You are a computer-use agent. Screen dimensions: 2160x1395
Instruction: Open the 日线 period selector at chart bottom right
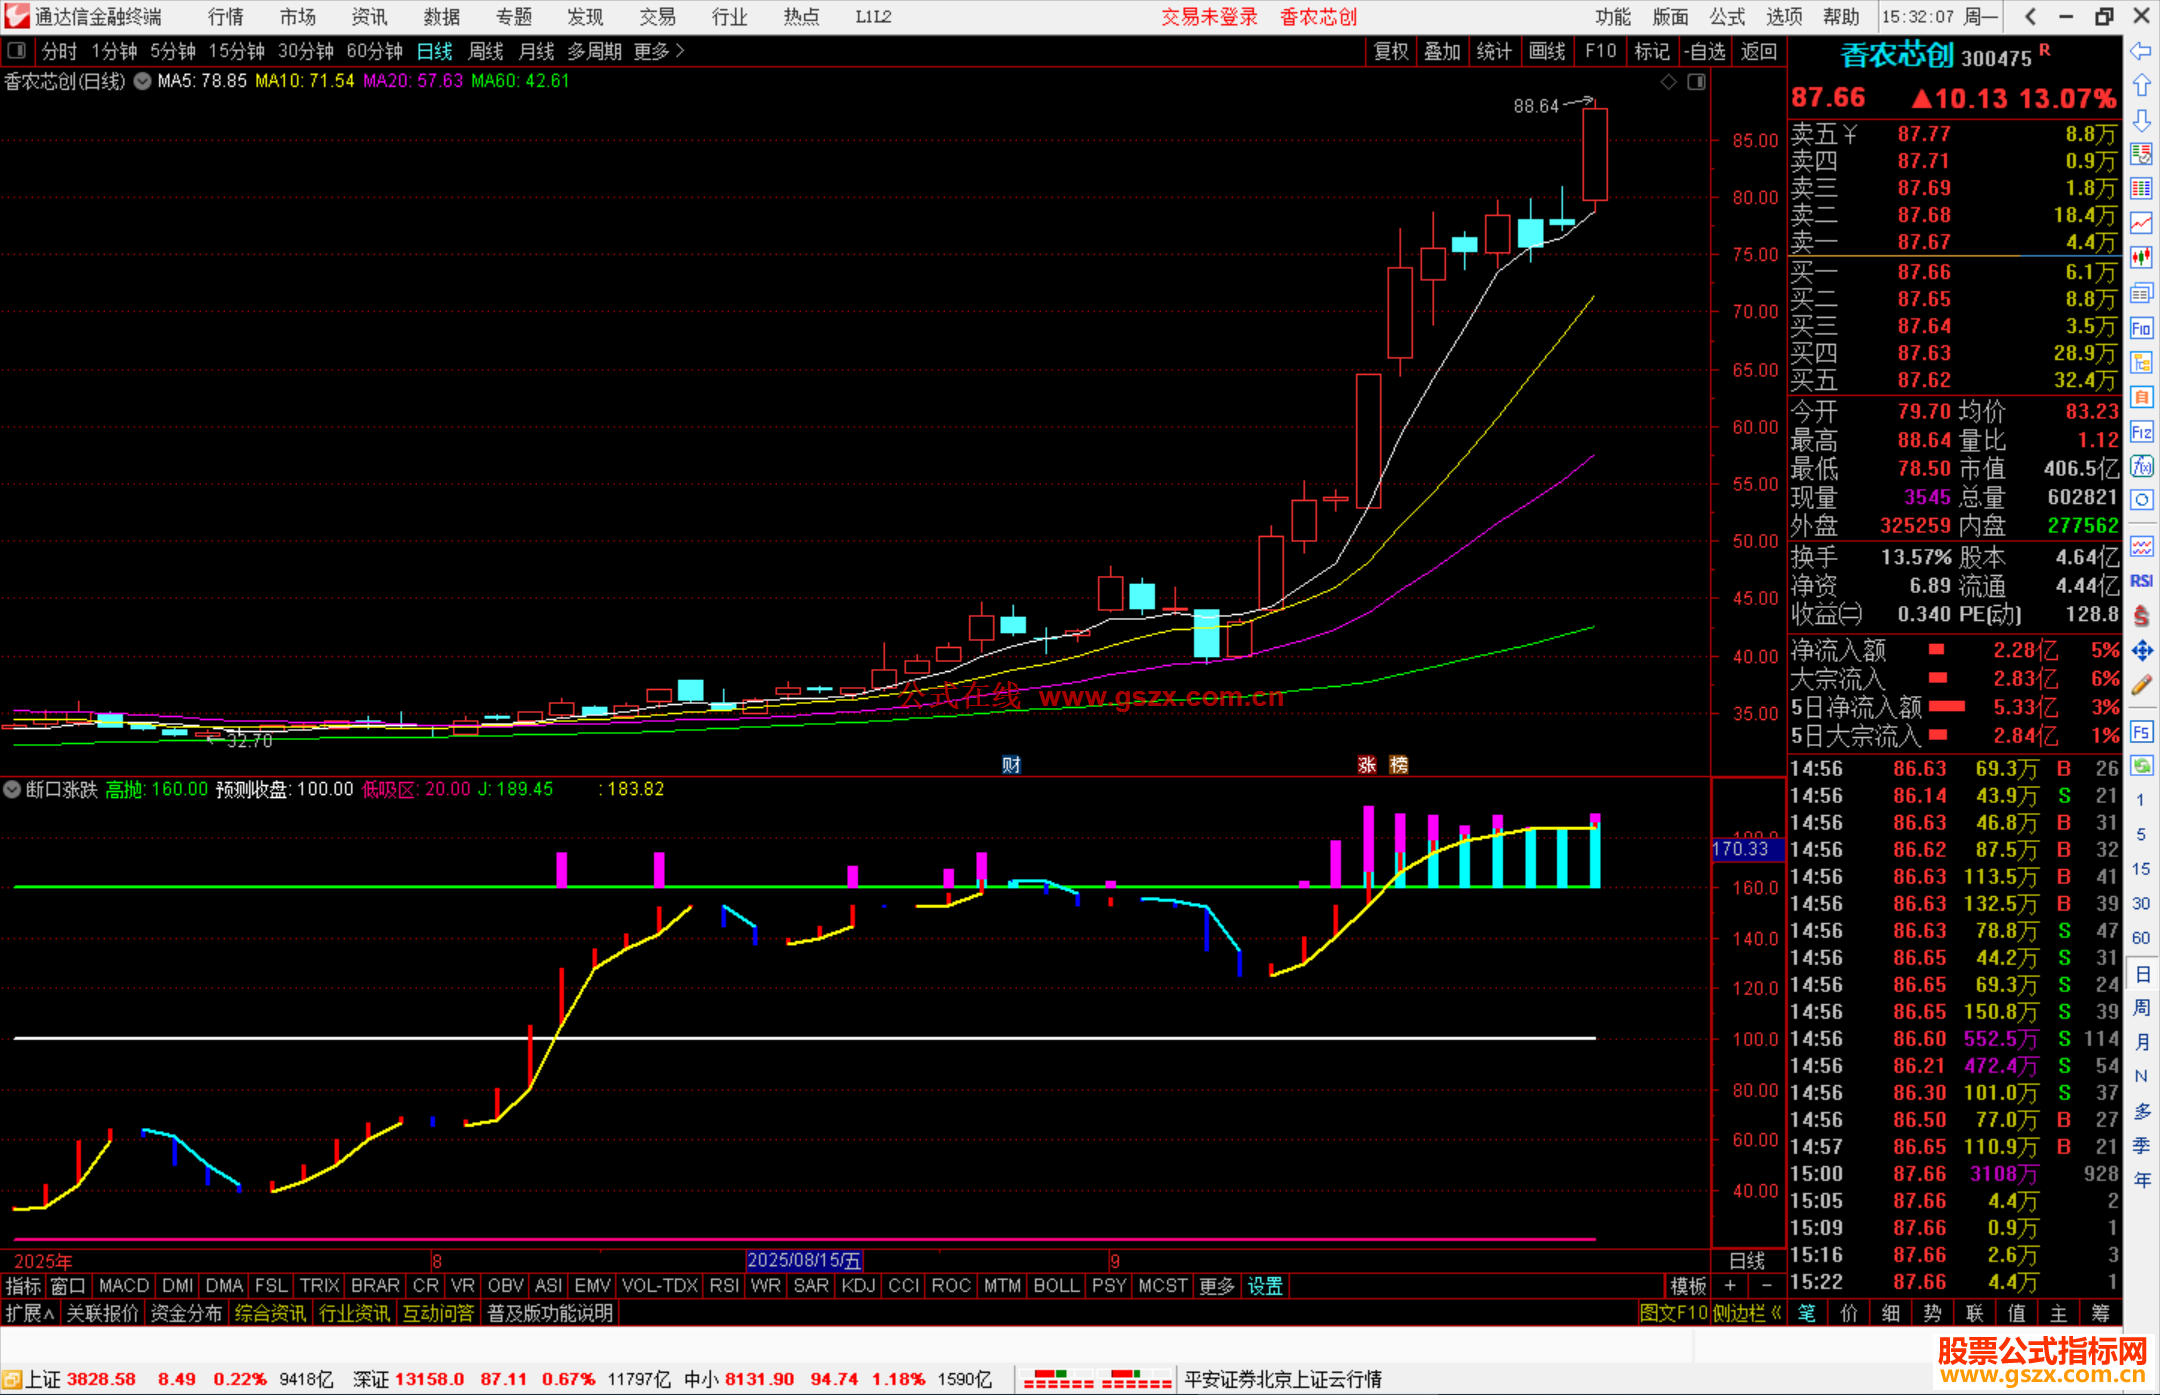click(x=1747, y=1260)
